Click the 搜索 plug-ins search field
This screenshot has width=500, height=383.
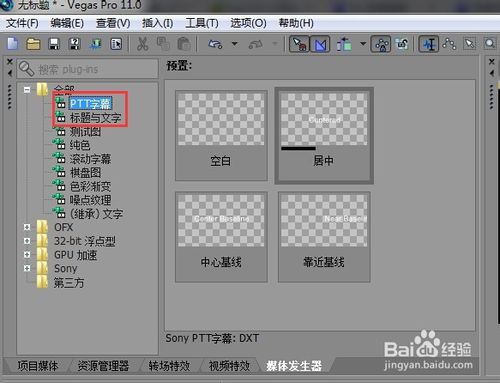(88, 69)
